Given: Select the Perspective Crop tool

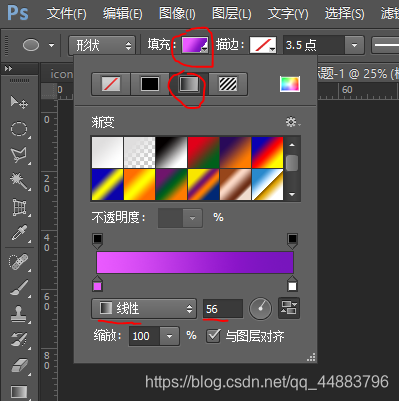Looking at the screenshot, I should (x=19, y=207).
